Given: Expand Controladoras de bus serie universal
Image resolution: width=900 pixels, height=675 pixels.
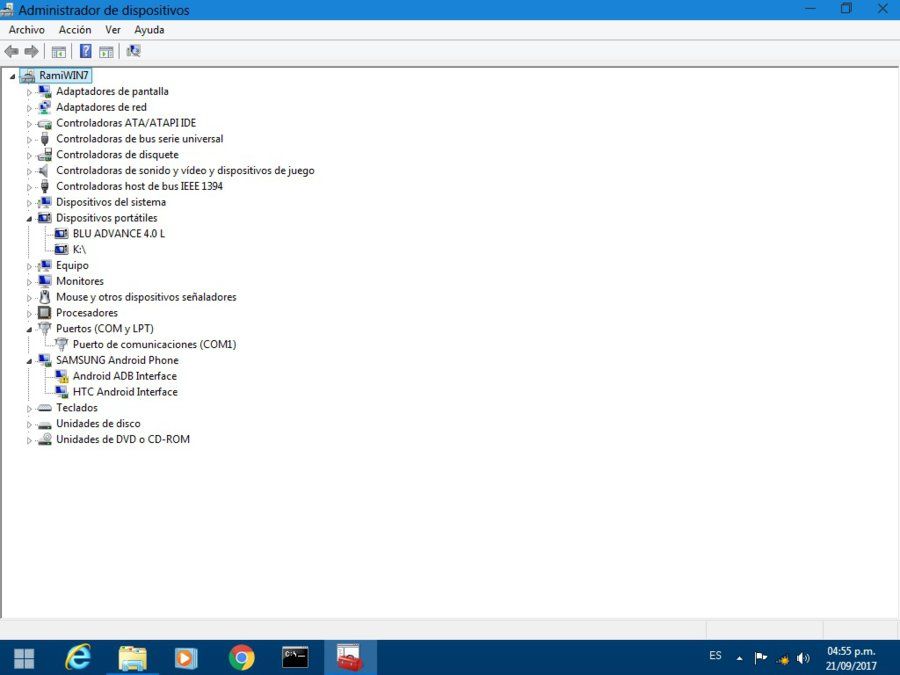Looking at the screenshot, I should [29, 139].
